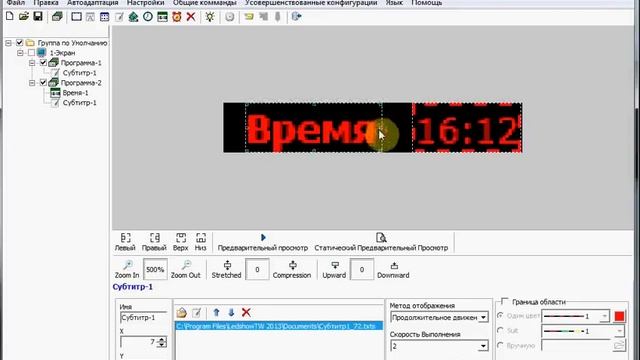
Task: Open the Усовершенствованные конфигурации menu
Action: coord(311,3)
